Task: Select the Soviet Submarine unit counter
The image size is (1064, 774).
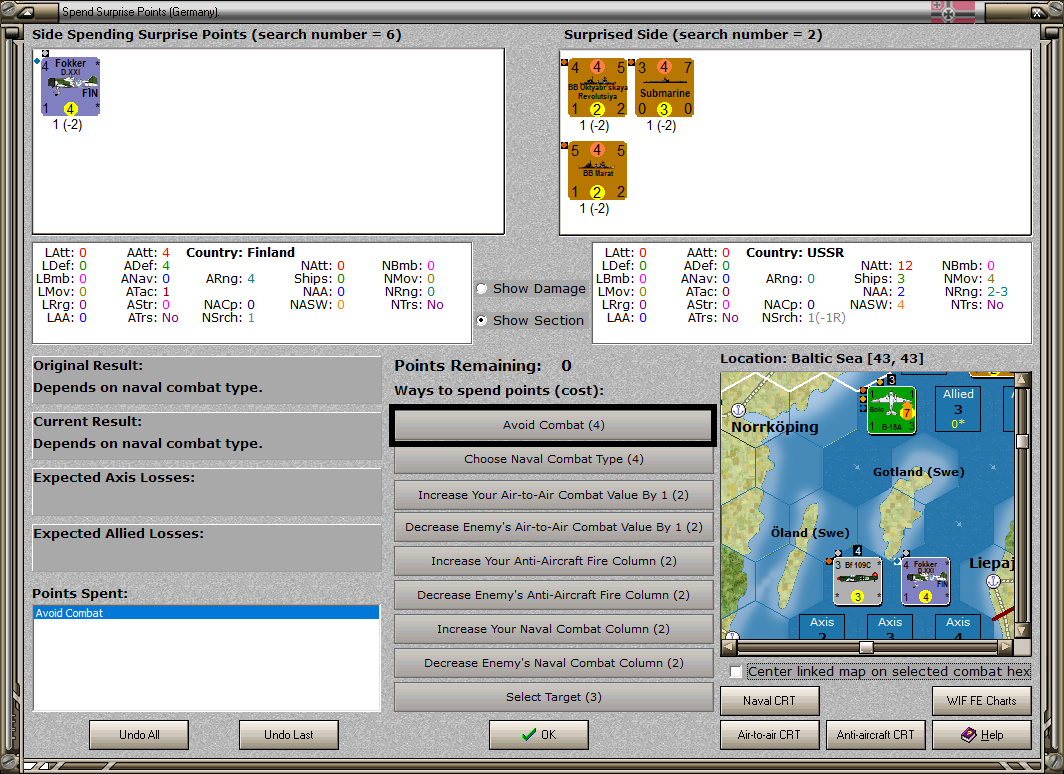Action: point(664,88)
